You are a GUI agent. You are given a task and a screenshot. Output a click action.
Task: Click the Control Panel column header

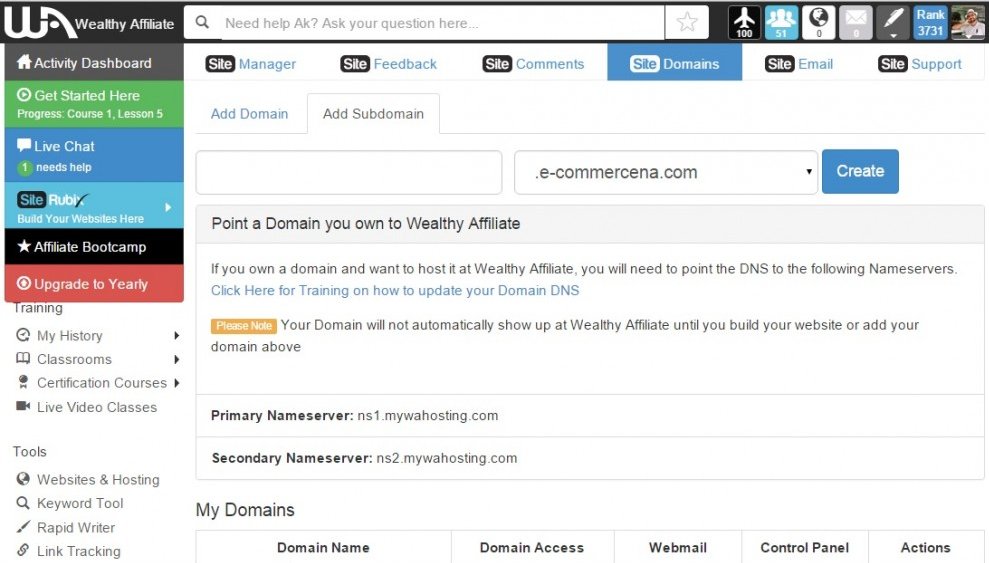coord(805,547)
